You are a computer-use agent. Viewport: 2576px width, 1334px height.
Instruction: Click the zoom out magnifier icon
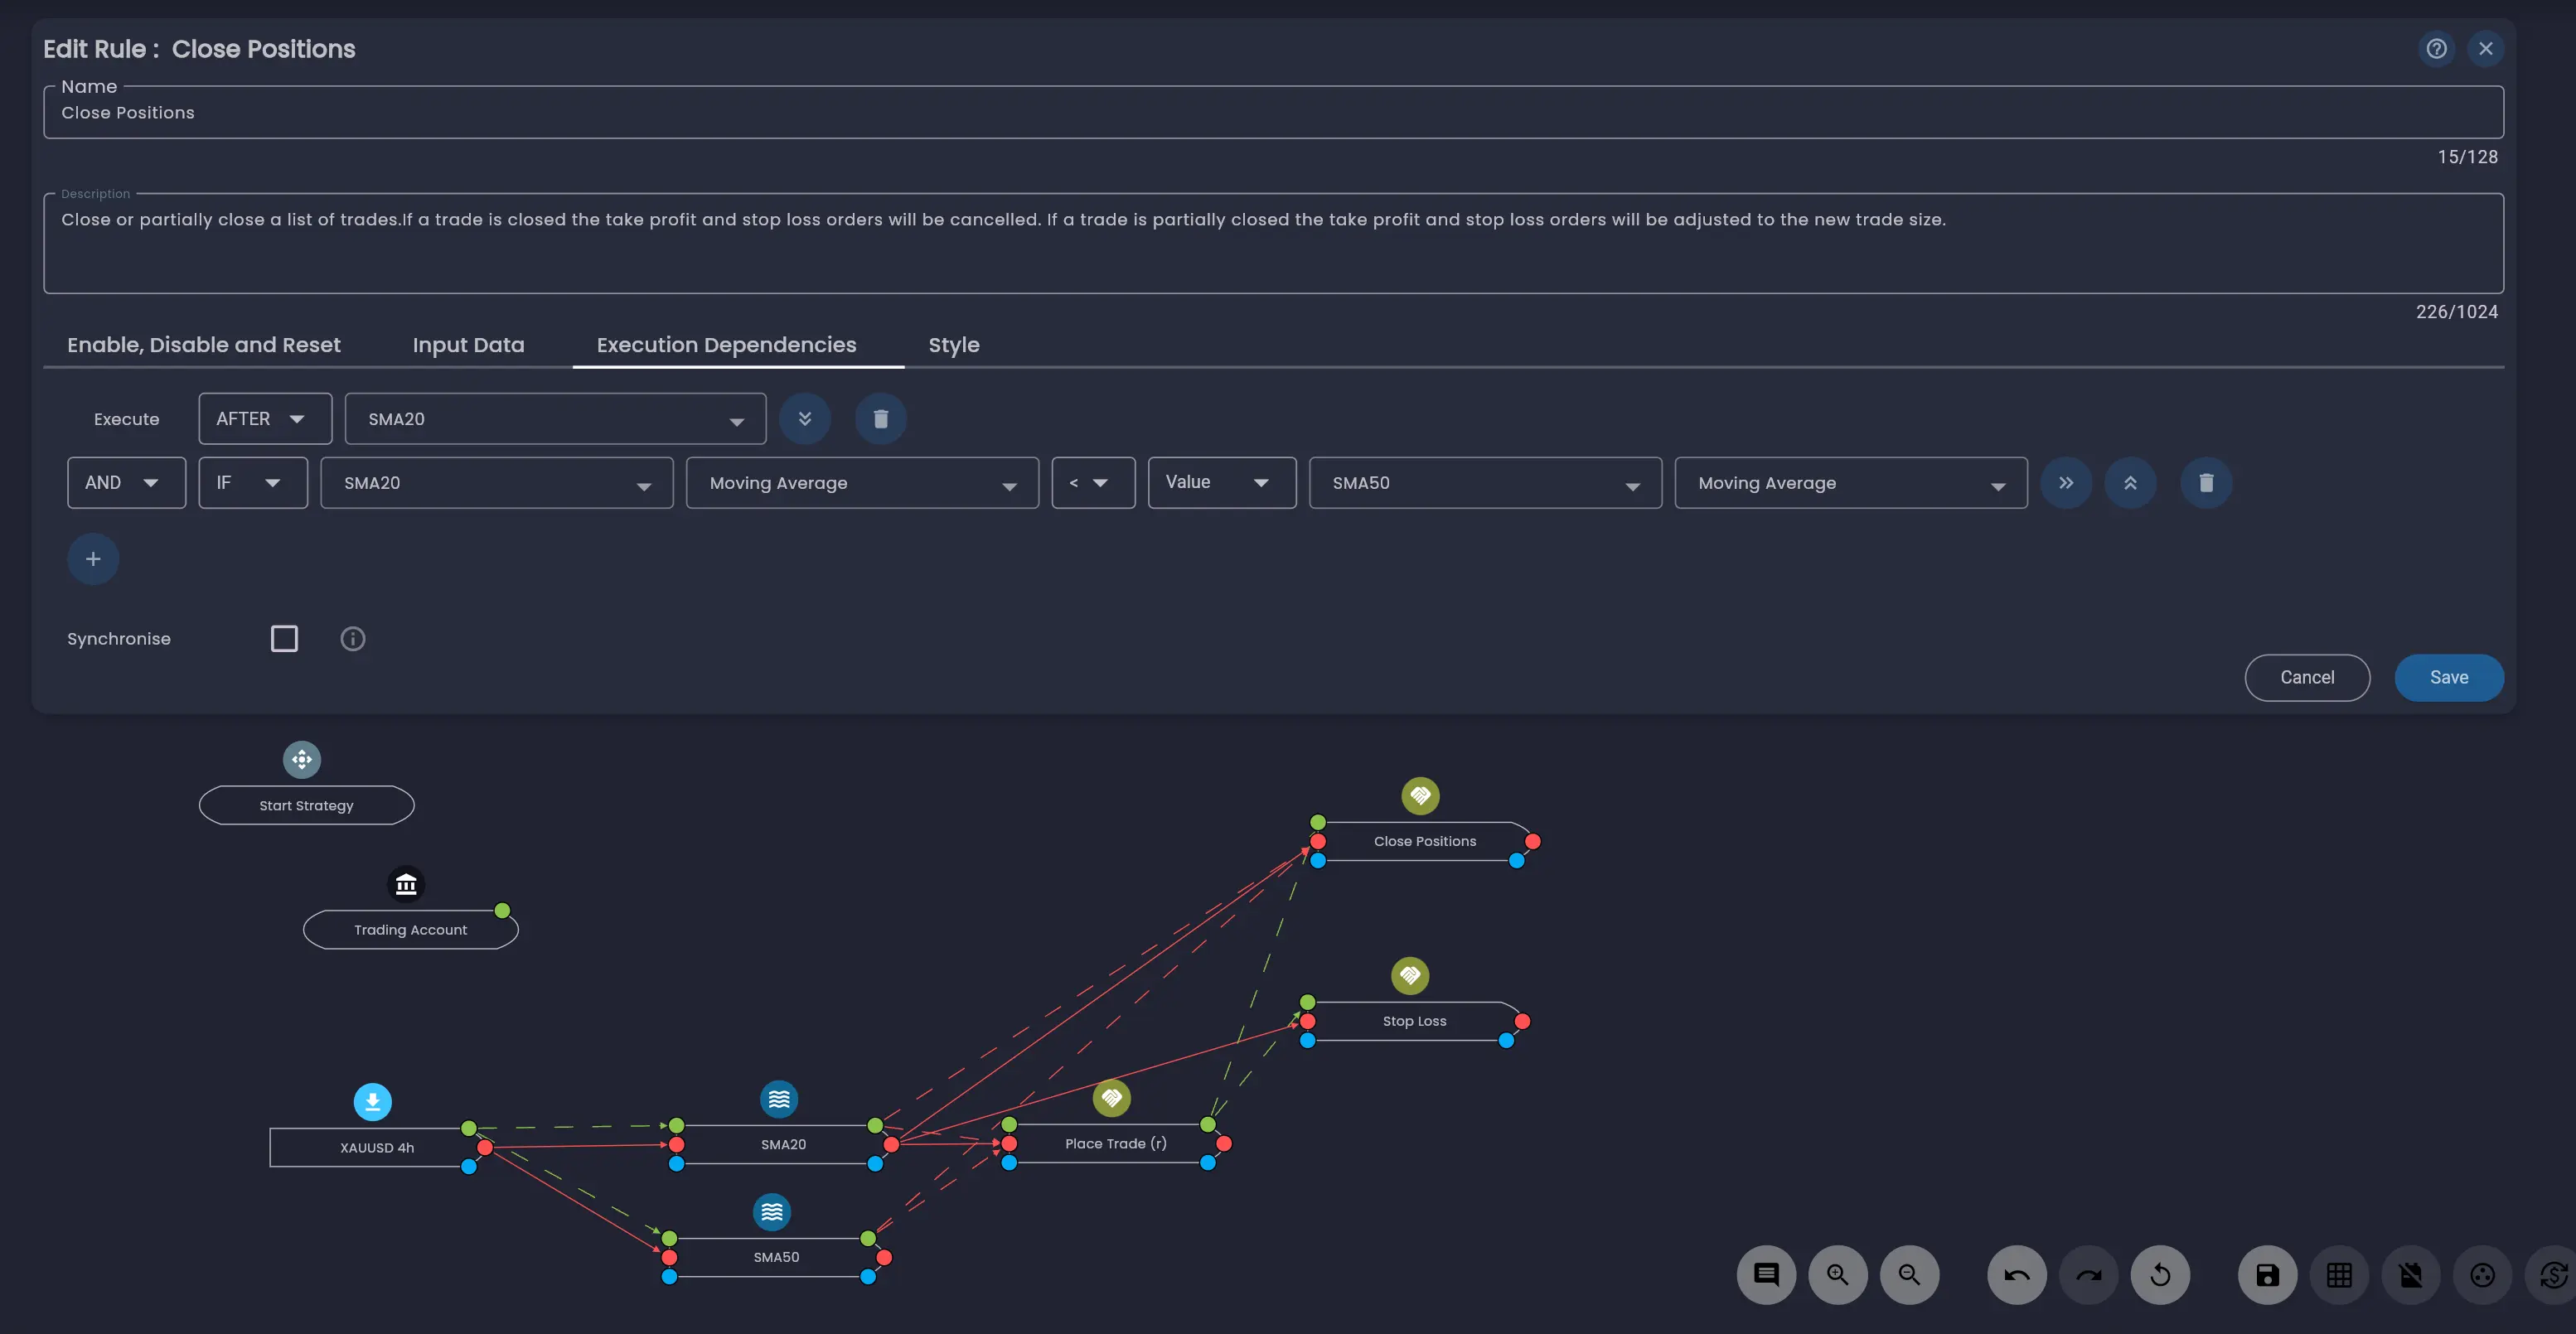(1909, 1275)
